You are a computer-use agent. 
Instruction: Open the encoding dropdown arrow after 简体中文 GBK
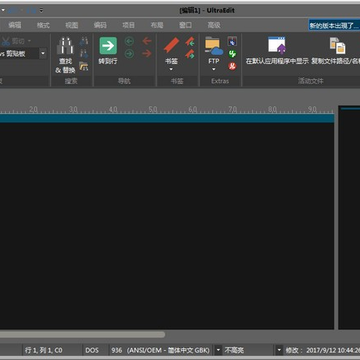[x=218, y=350]
